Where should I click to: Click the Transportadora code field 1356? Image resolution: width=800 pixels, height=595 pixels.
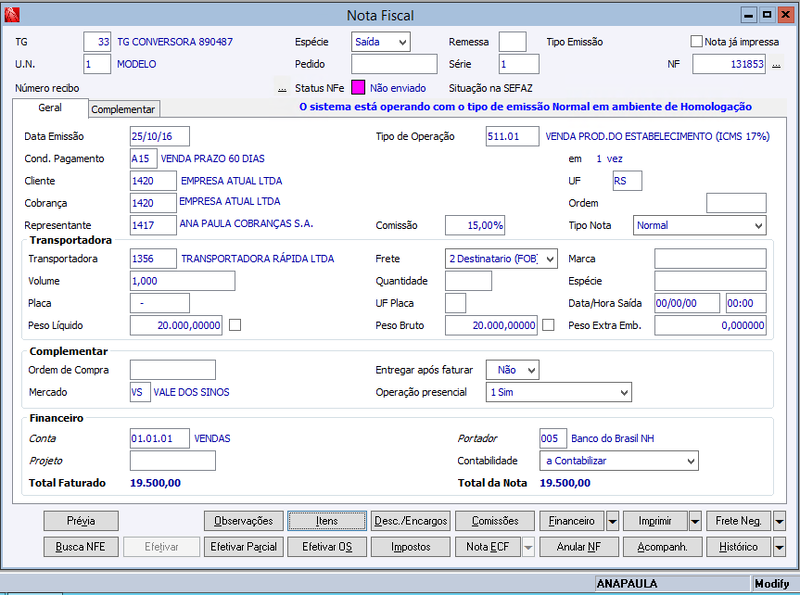click(153, 259)
